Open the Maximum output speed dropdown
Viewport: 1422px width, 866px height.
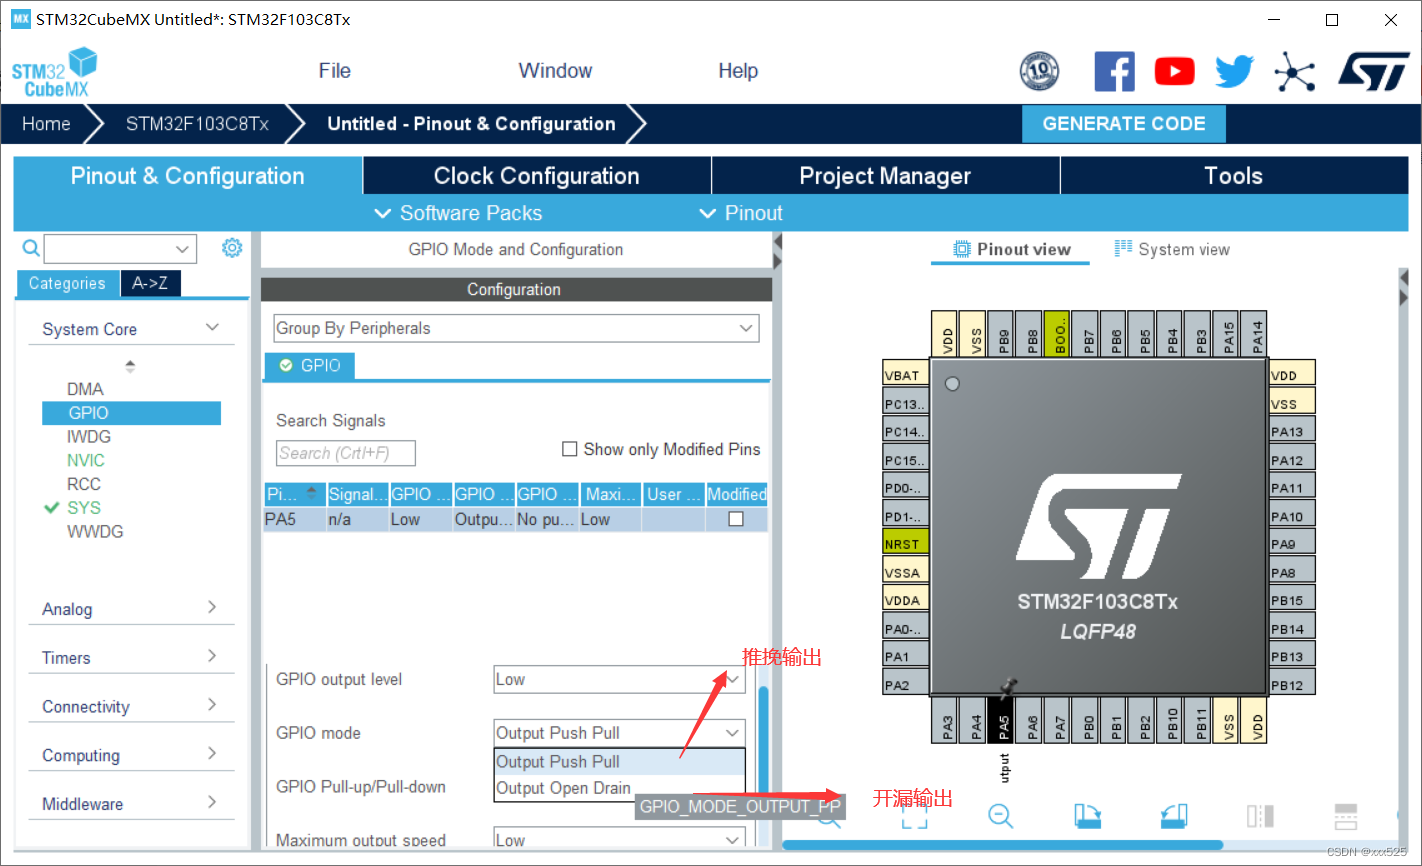pyautogui.click(x=619, y=839)
